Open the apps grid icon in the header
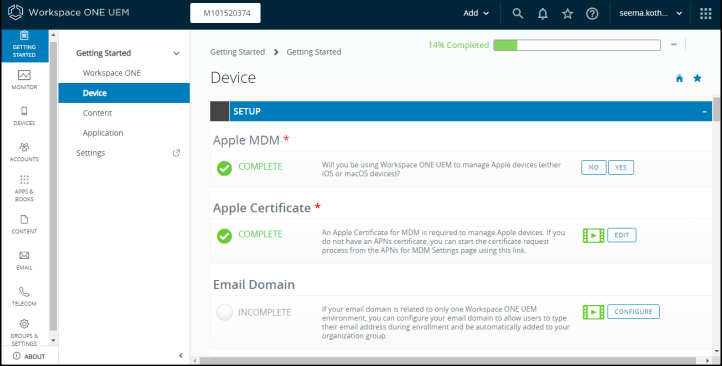Viewport: 722px width, 366px height. pos(705,13)
